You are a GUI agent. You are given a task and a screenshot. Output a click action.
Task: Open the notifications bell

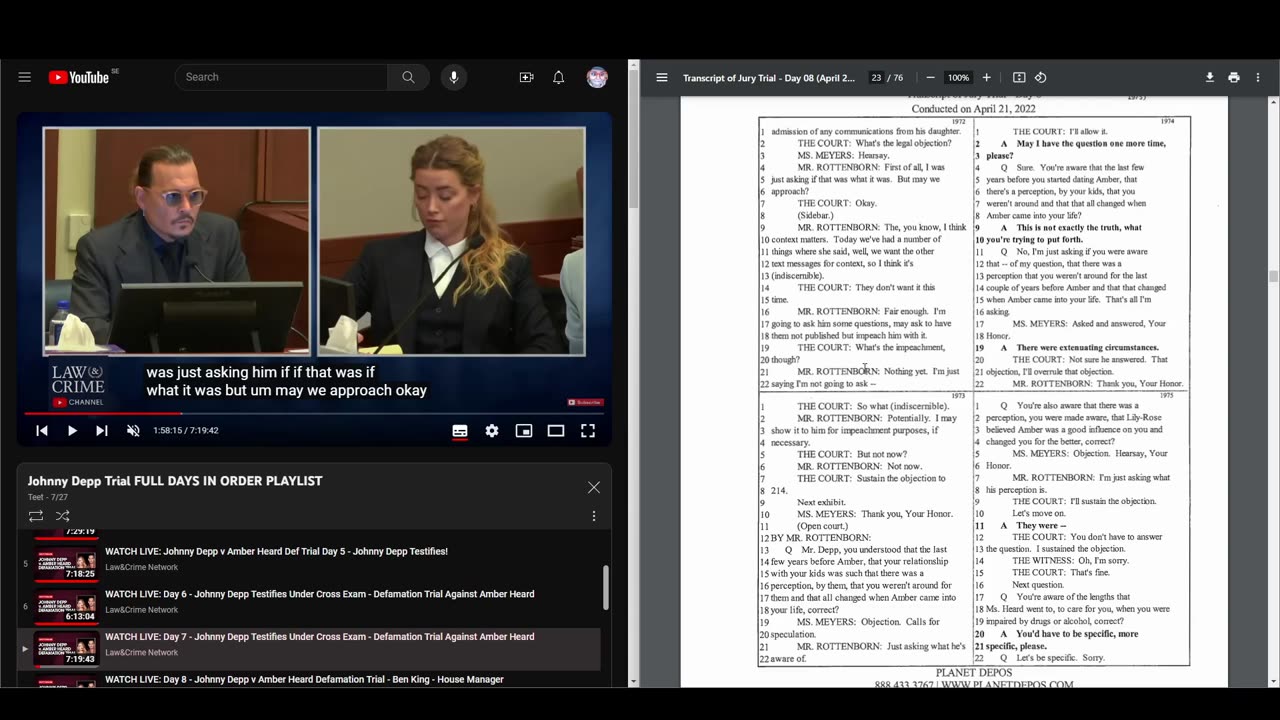(559, 77)
